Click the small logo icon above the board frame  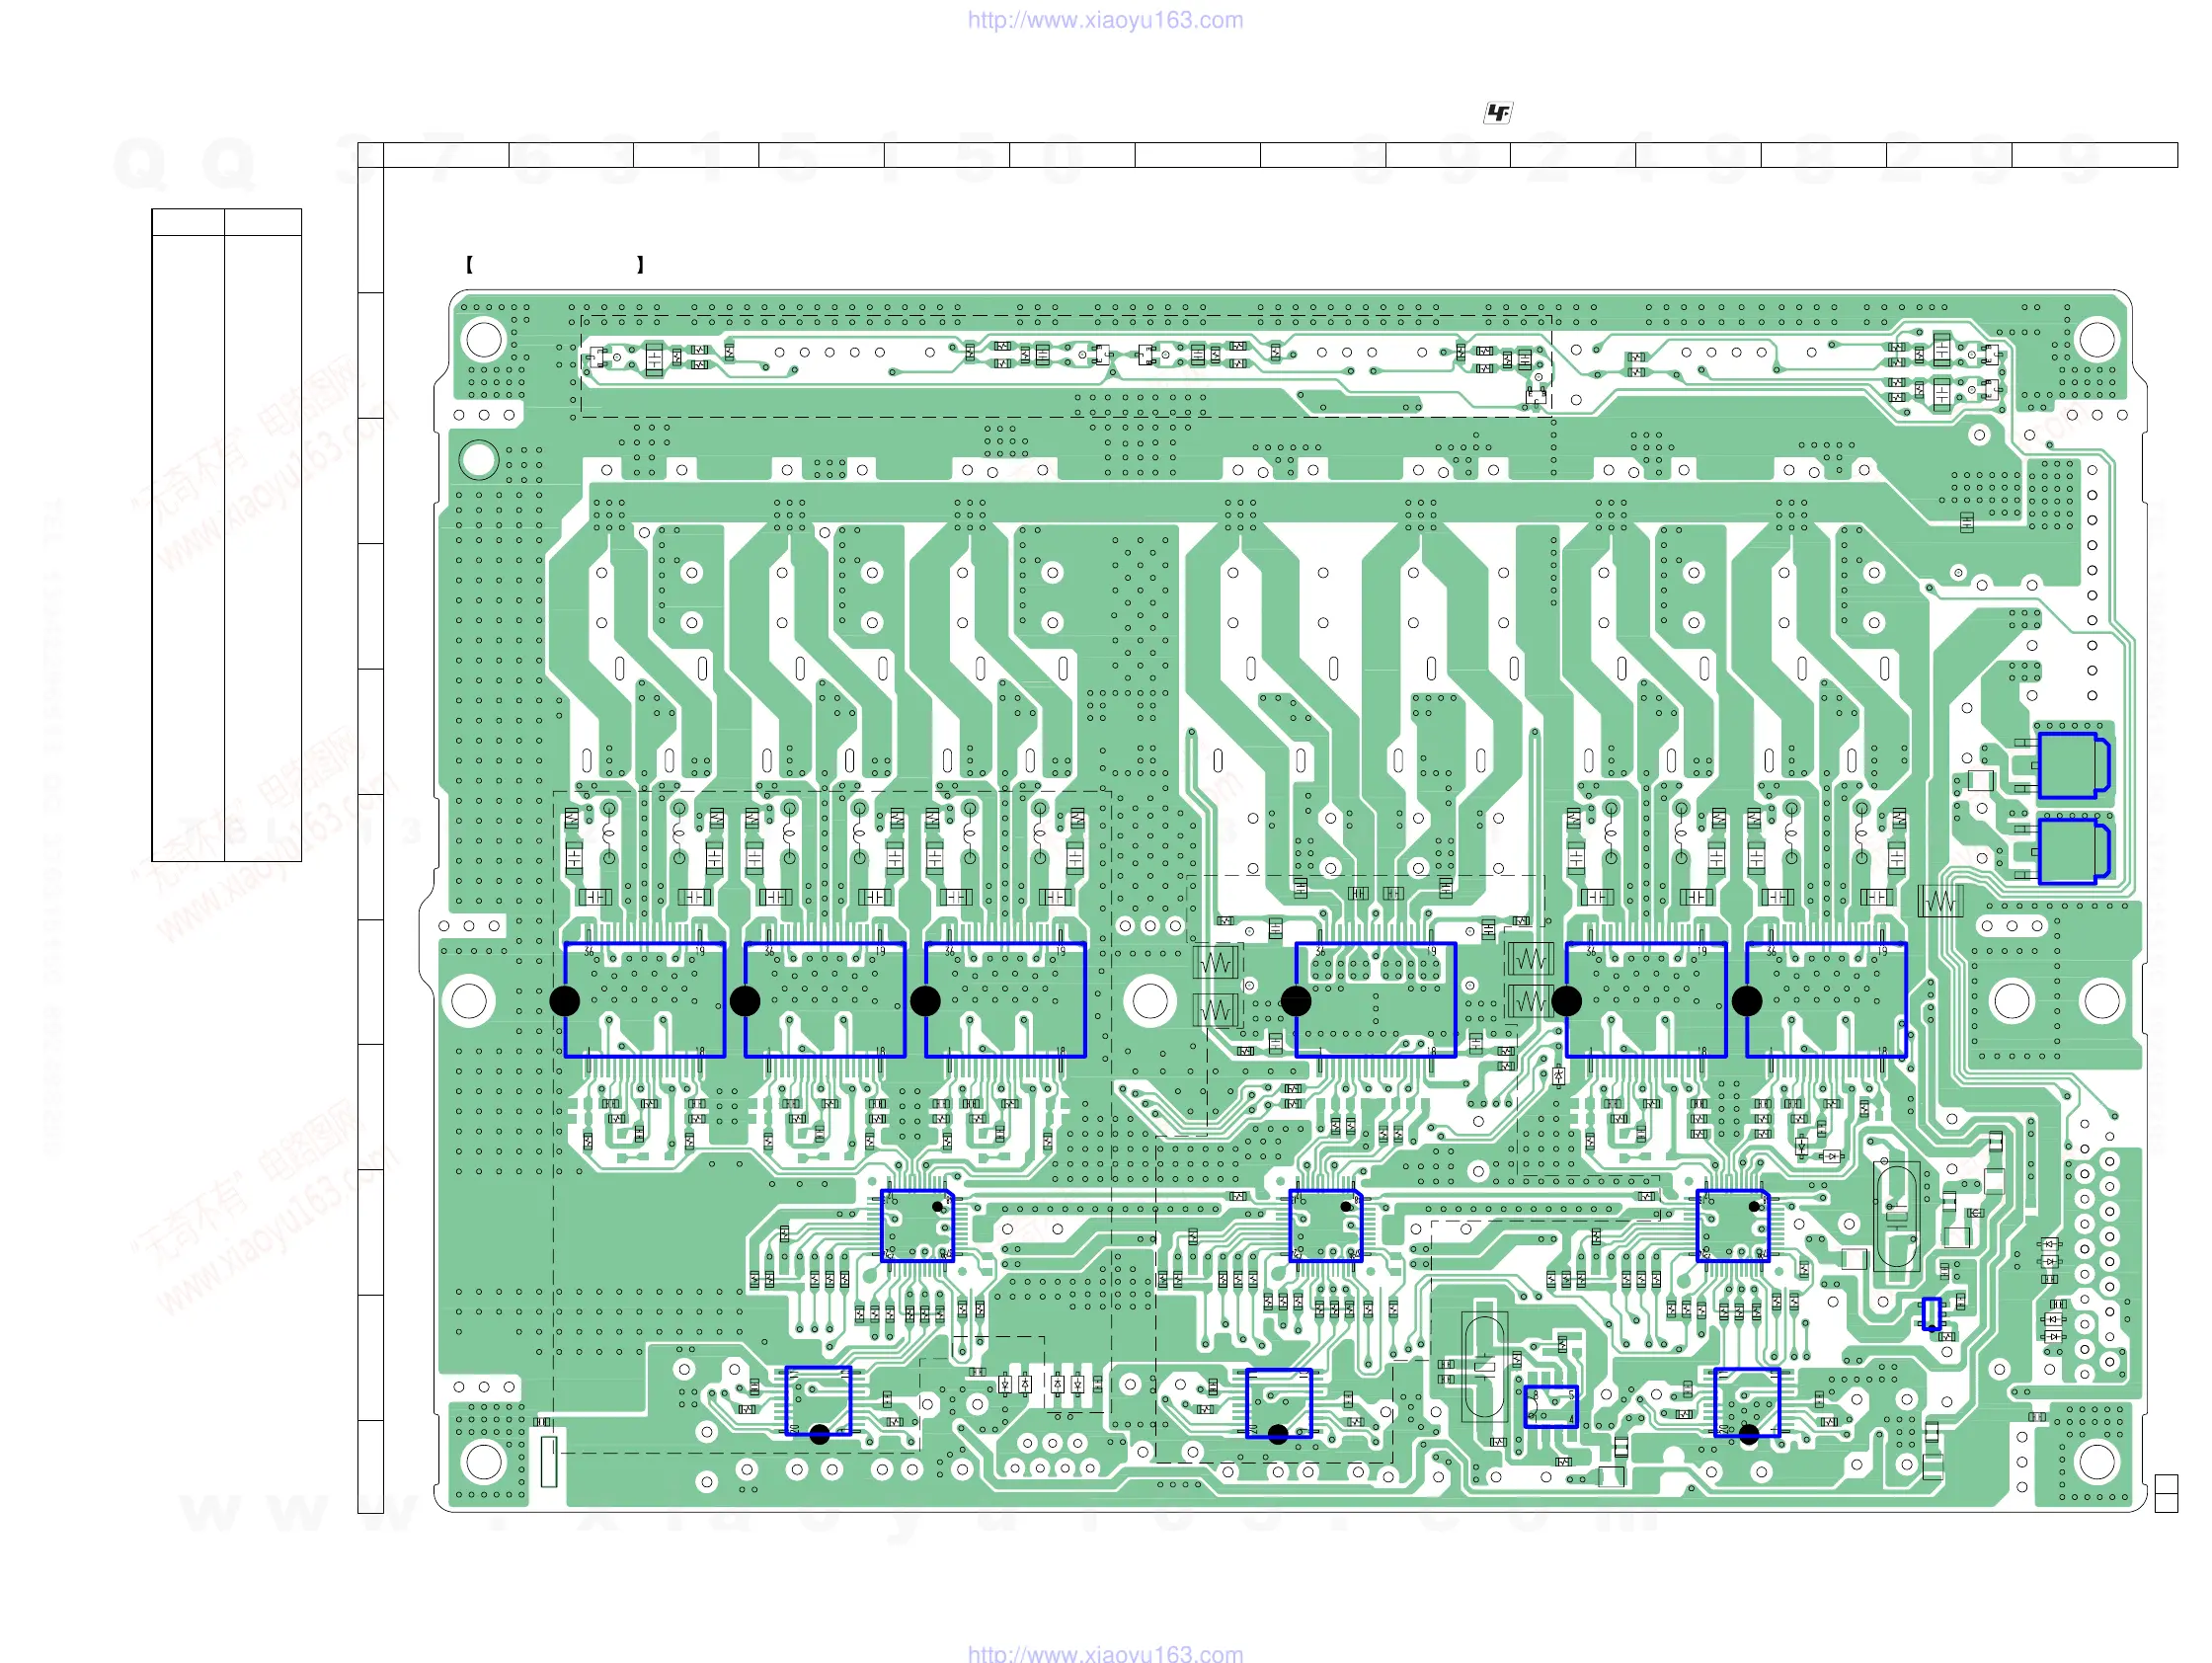point(1497,113)
